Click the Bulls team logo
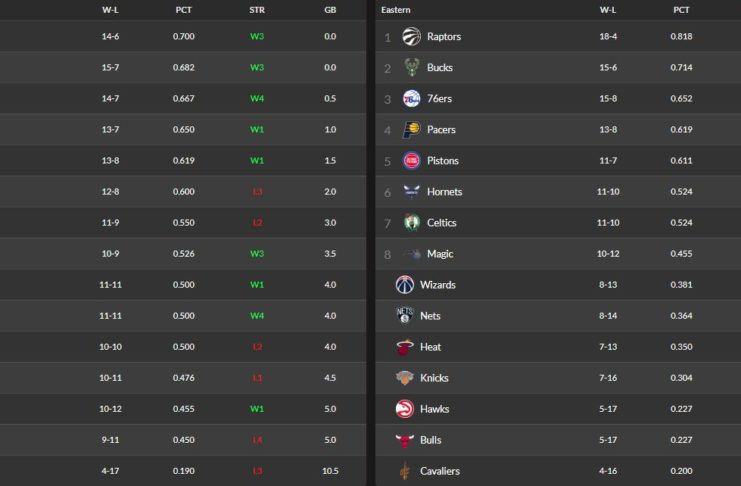 (404, 440)
